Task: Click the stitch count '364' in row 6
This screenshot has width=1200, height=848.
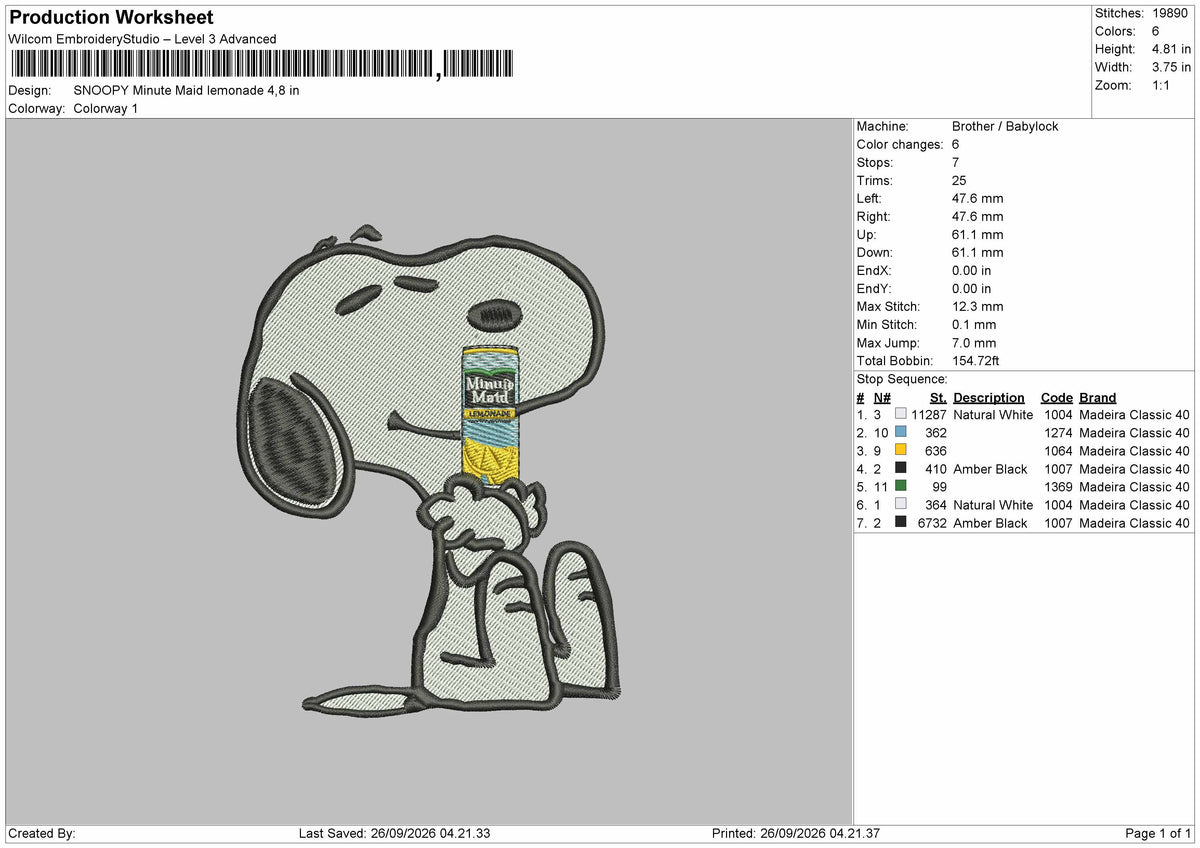Action: point(936,504)
